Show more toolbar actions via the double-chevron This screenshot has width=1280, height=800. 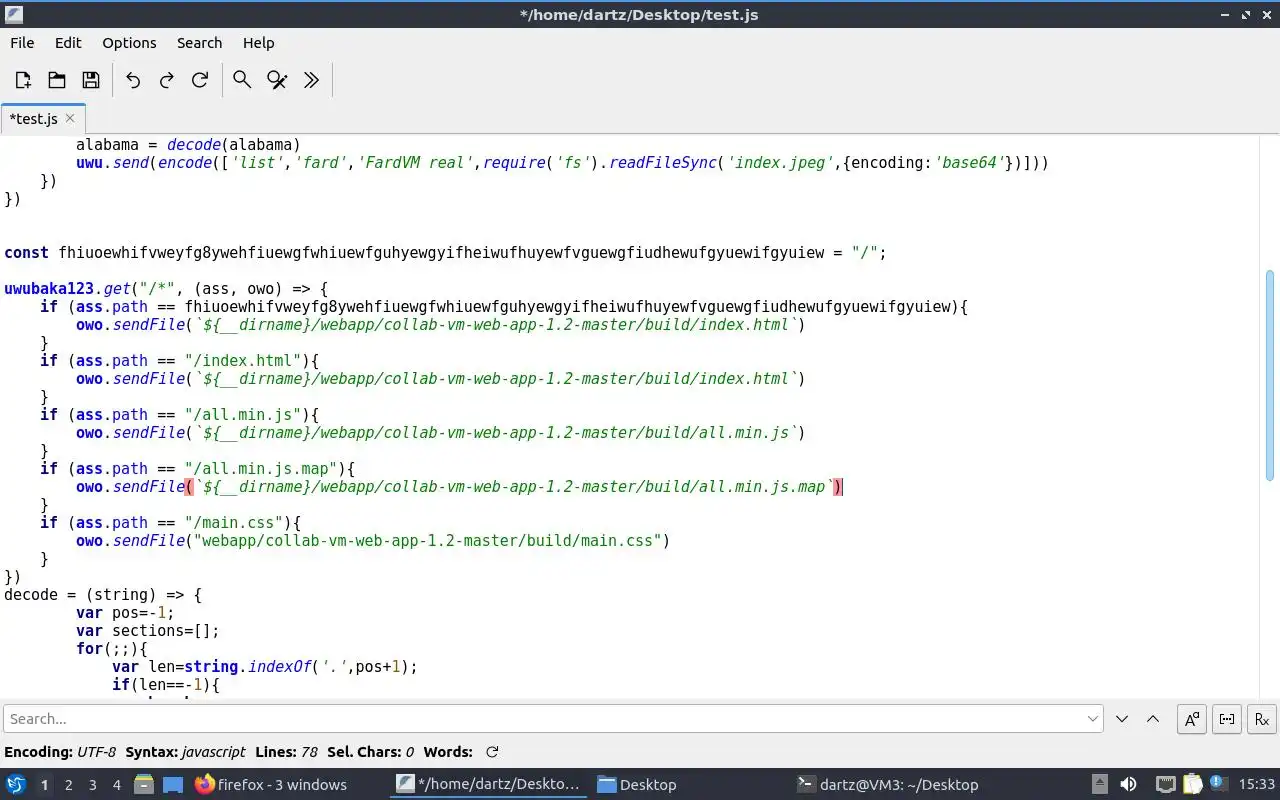(311, 80)
